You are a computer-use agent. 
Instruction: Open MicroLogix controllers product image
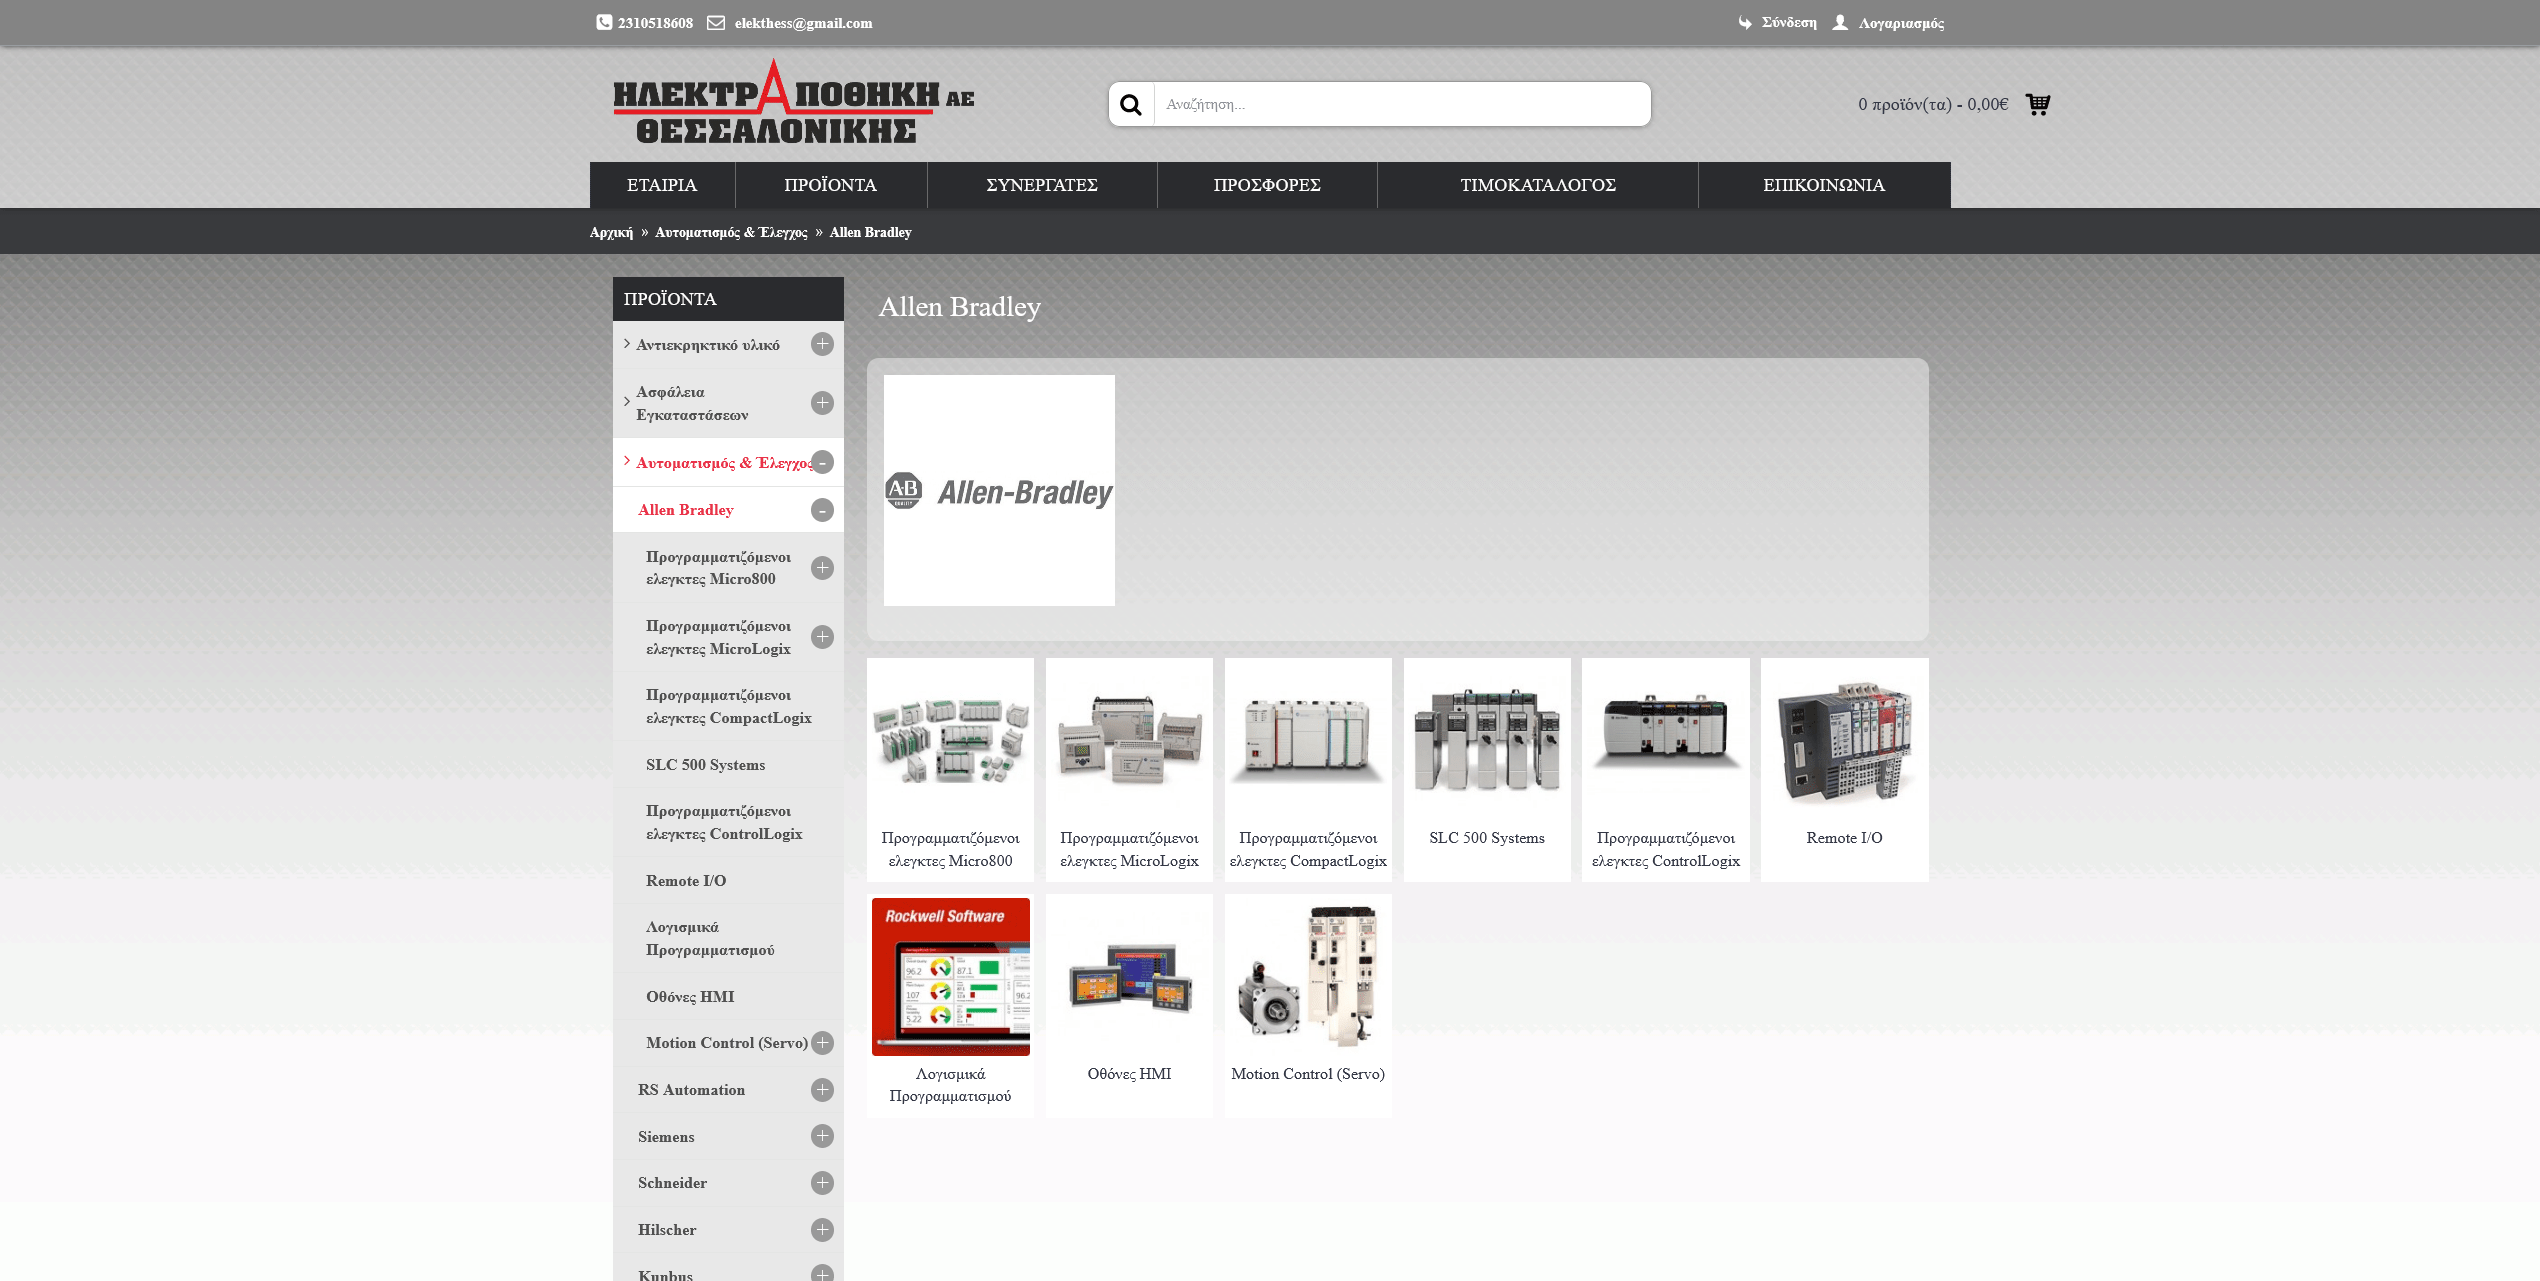1129,741
